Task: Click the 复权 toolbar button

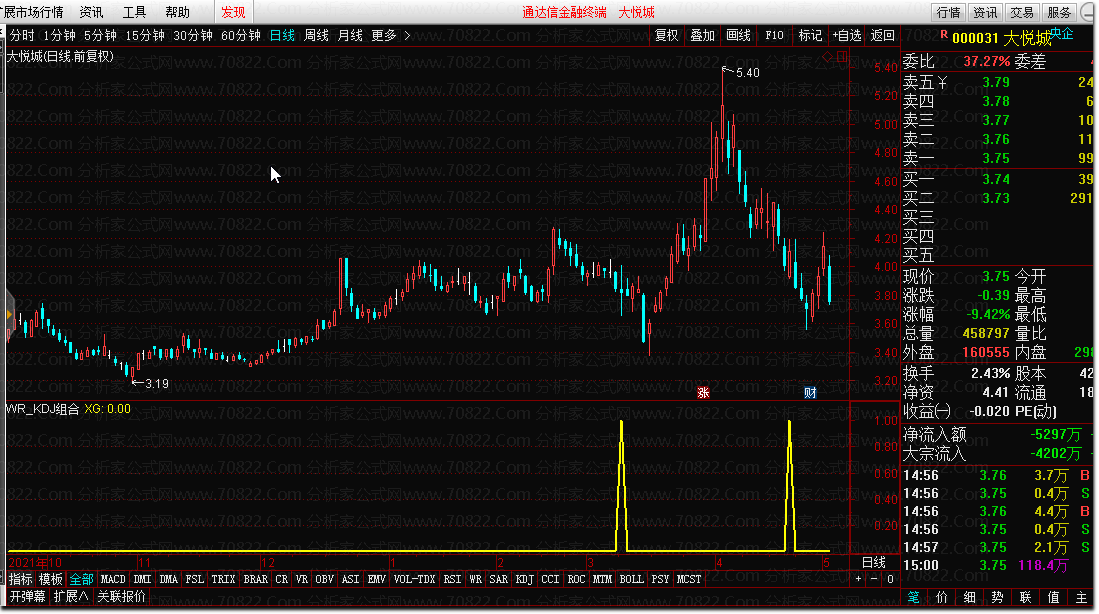Action: tap(667, 35)
